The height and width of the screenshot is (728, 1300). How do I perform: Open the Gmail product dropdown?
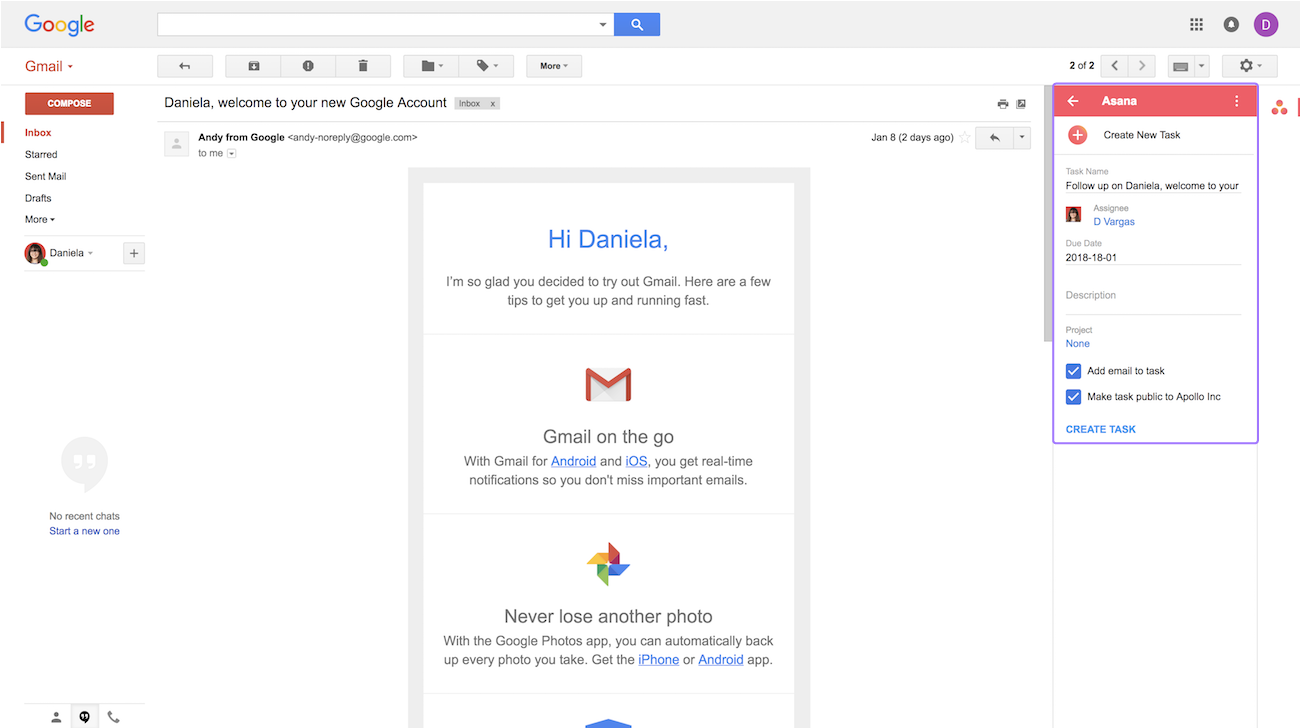pos(49,66)
